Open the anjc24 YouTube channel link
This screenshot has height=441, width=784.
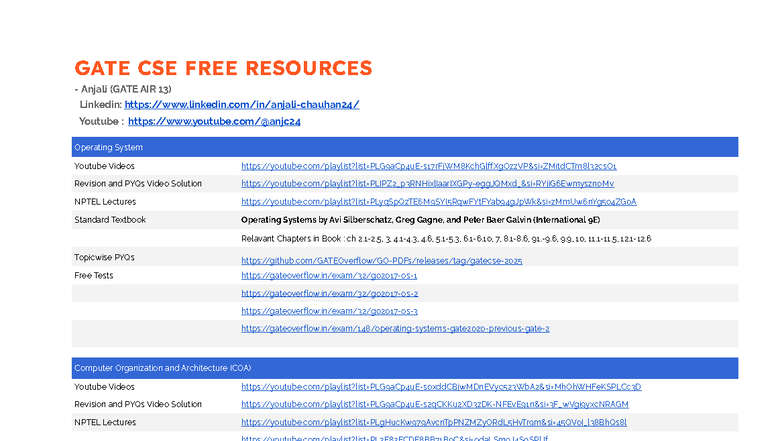(214, 121)
